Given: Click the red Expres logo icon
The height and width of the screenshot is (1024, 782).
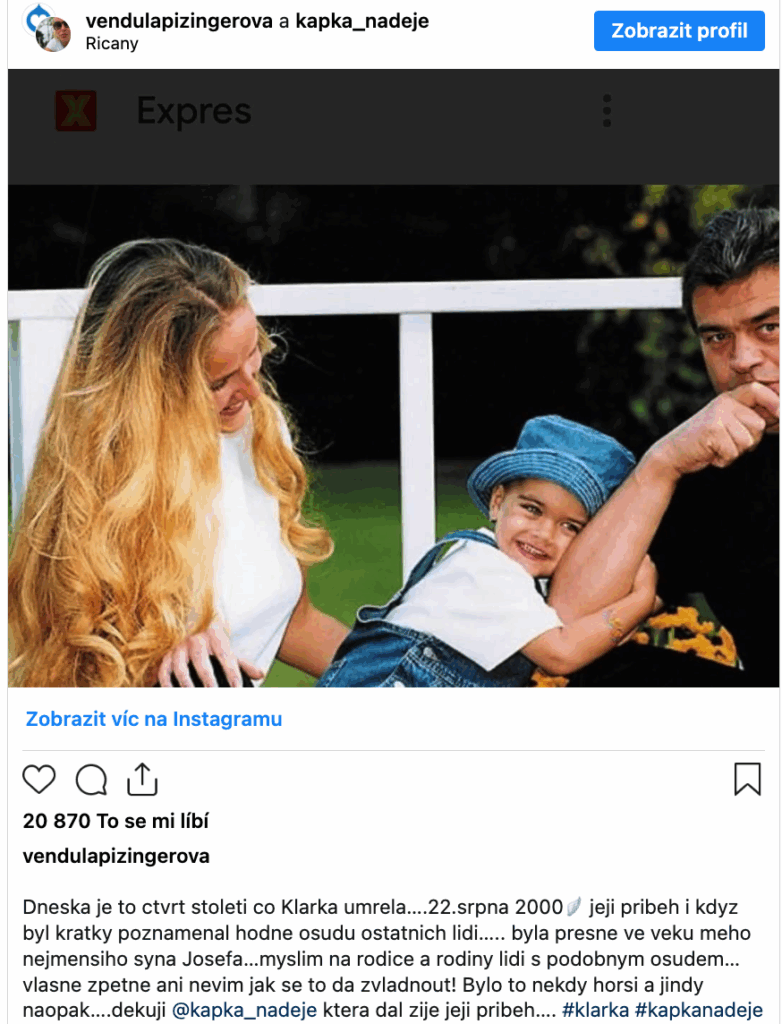Looking at the screenshot, I should pyautogui.click(x=76, y=110).
